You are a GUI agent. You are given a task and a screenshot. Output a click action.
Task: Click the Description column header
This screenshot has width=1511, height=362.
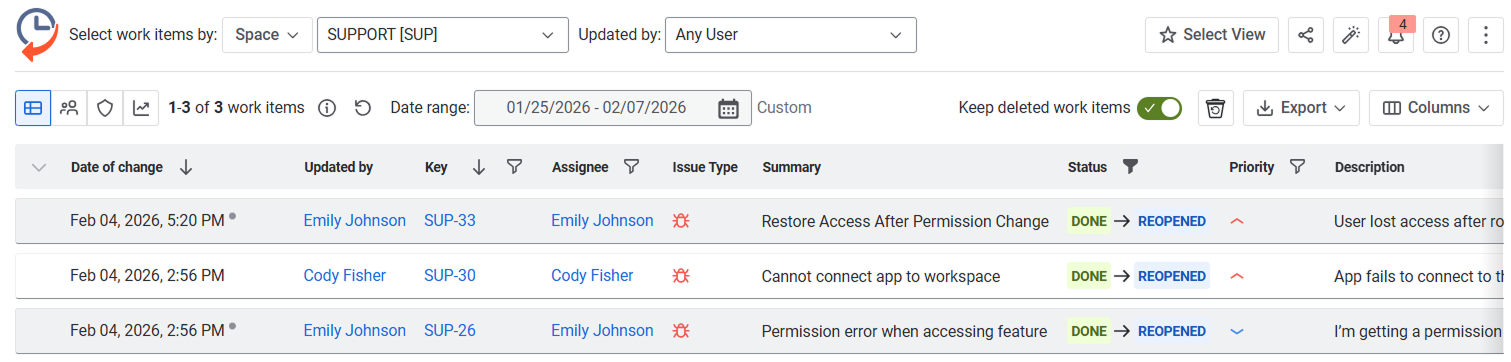pos(1369,167)
